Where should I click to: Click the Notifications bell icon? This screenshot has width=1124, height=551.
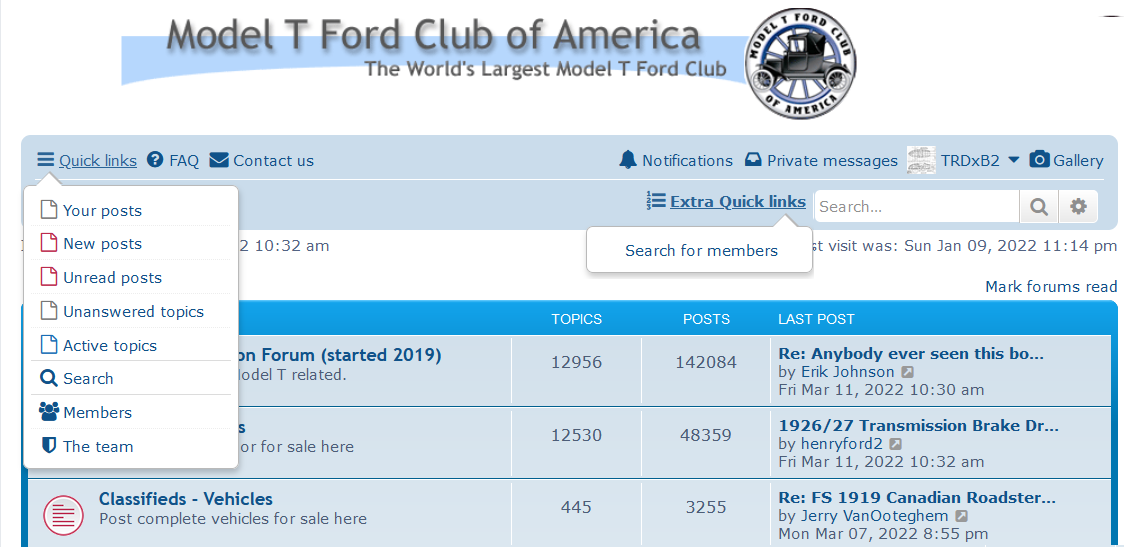[x=628, y=160]
